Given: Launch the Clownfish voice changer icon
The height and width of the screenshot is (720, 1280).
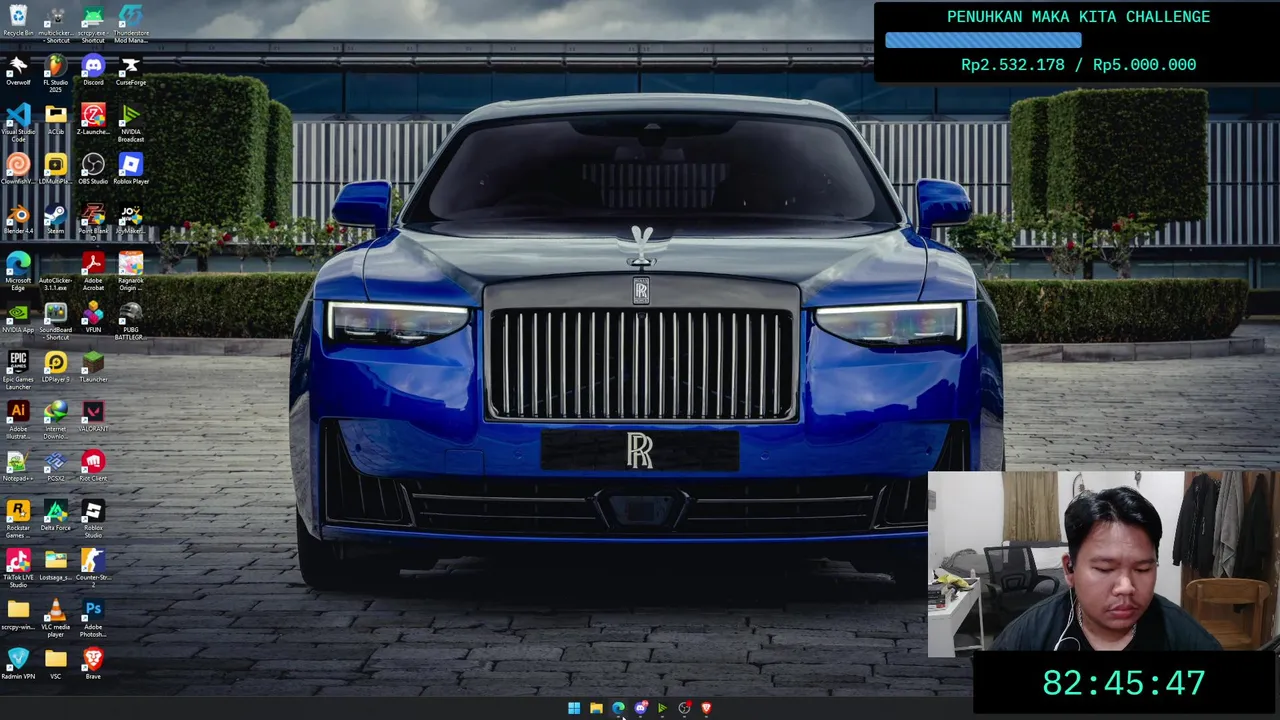Looking at the screenshot, I should 18,169.
